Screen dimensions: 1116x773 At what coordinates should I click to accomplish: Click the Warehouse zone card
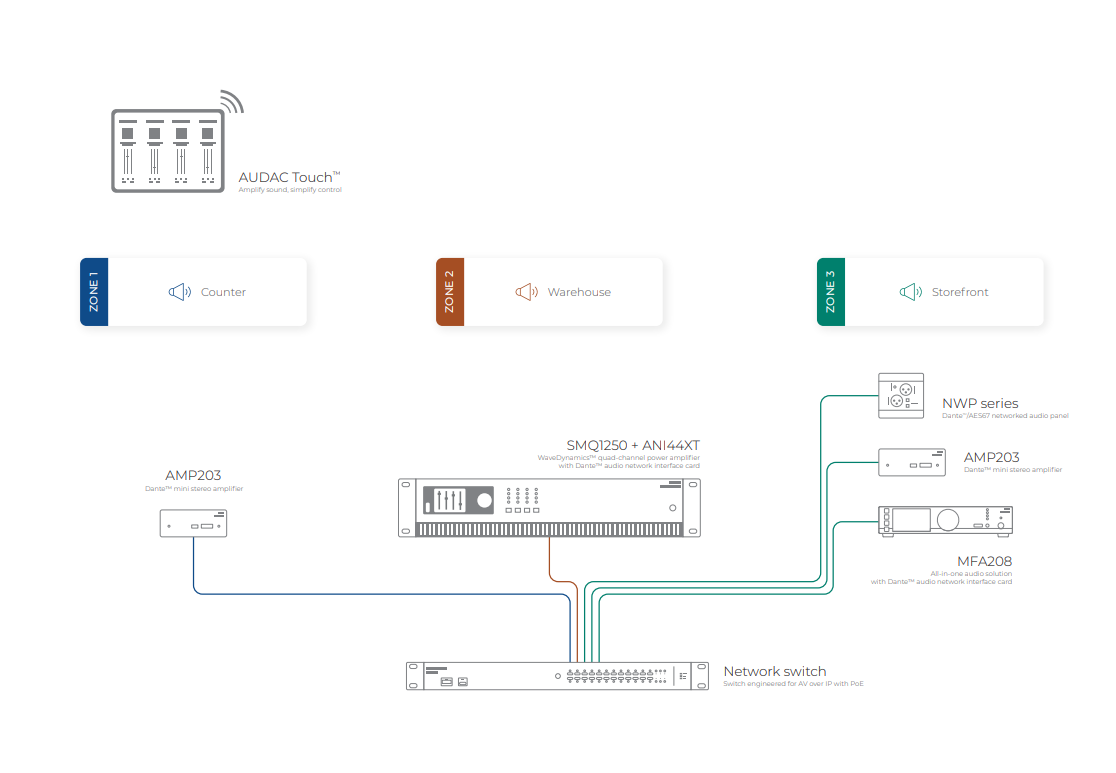tap(549, 292)
